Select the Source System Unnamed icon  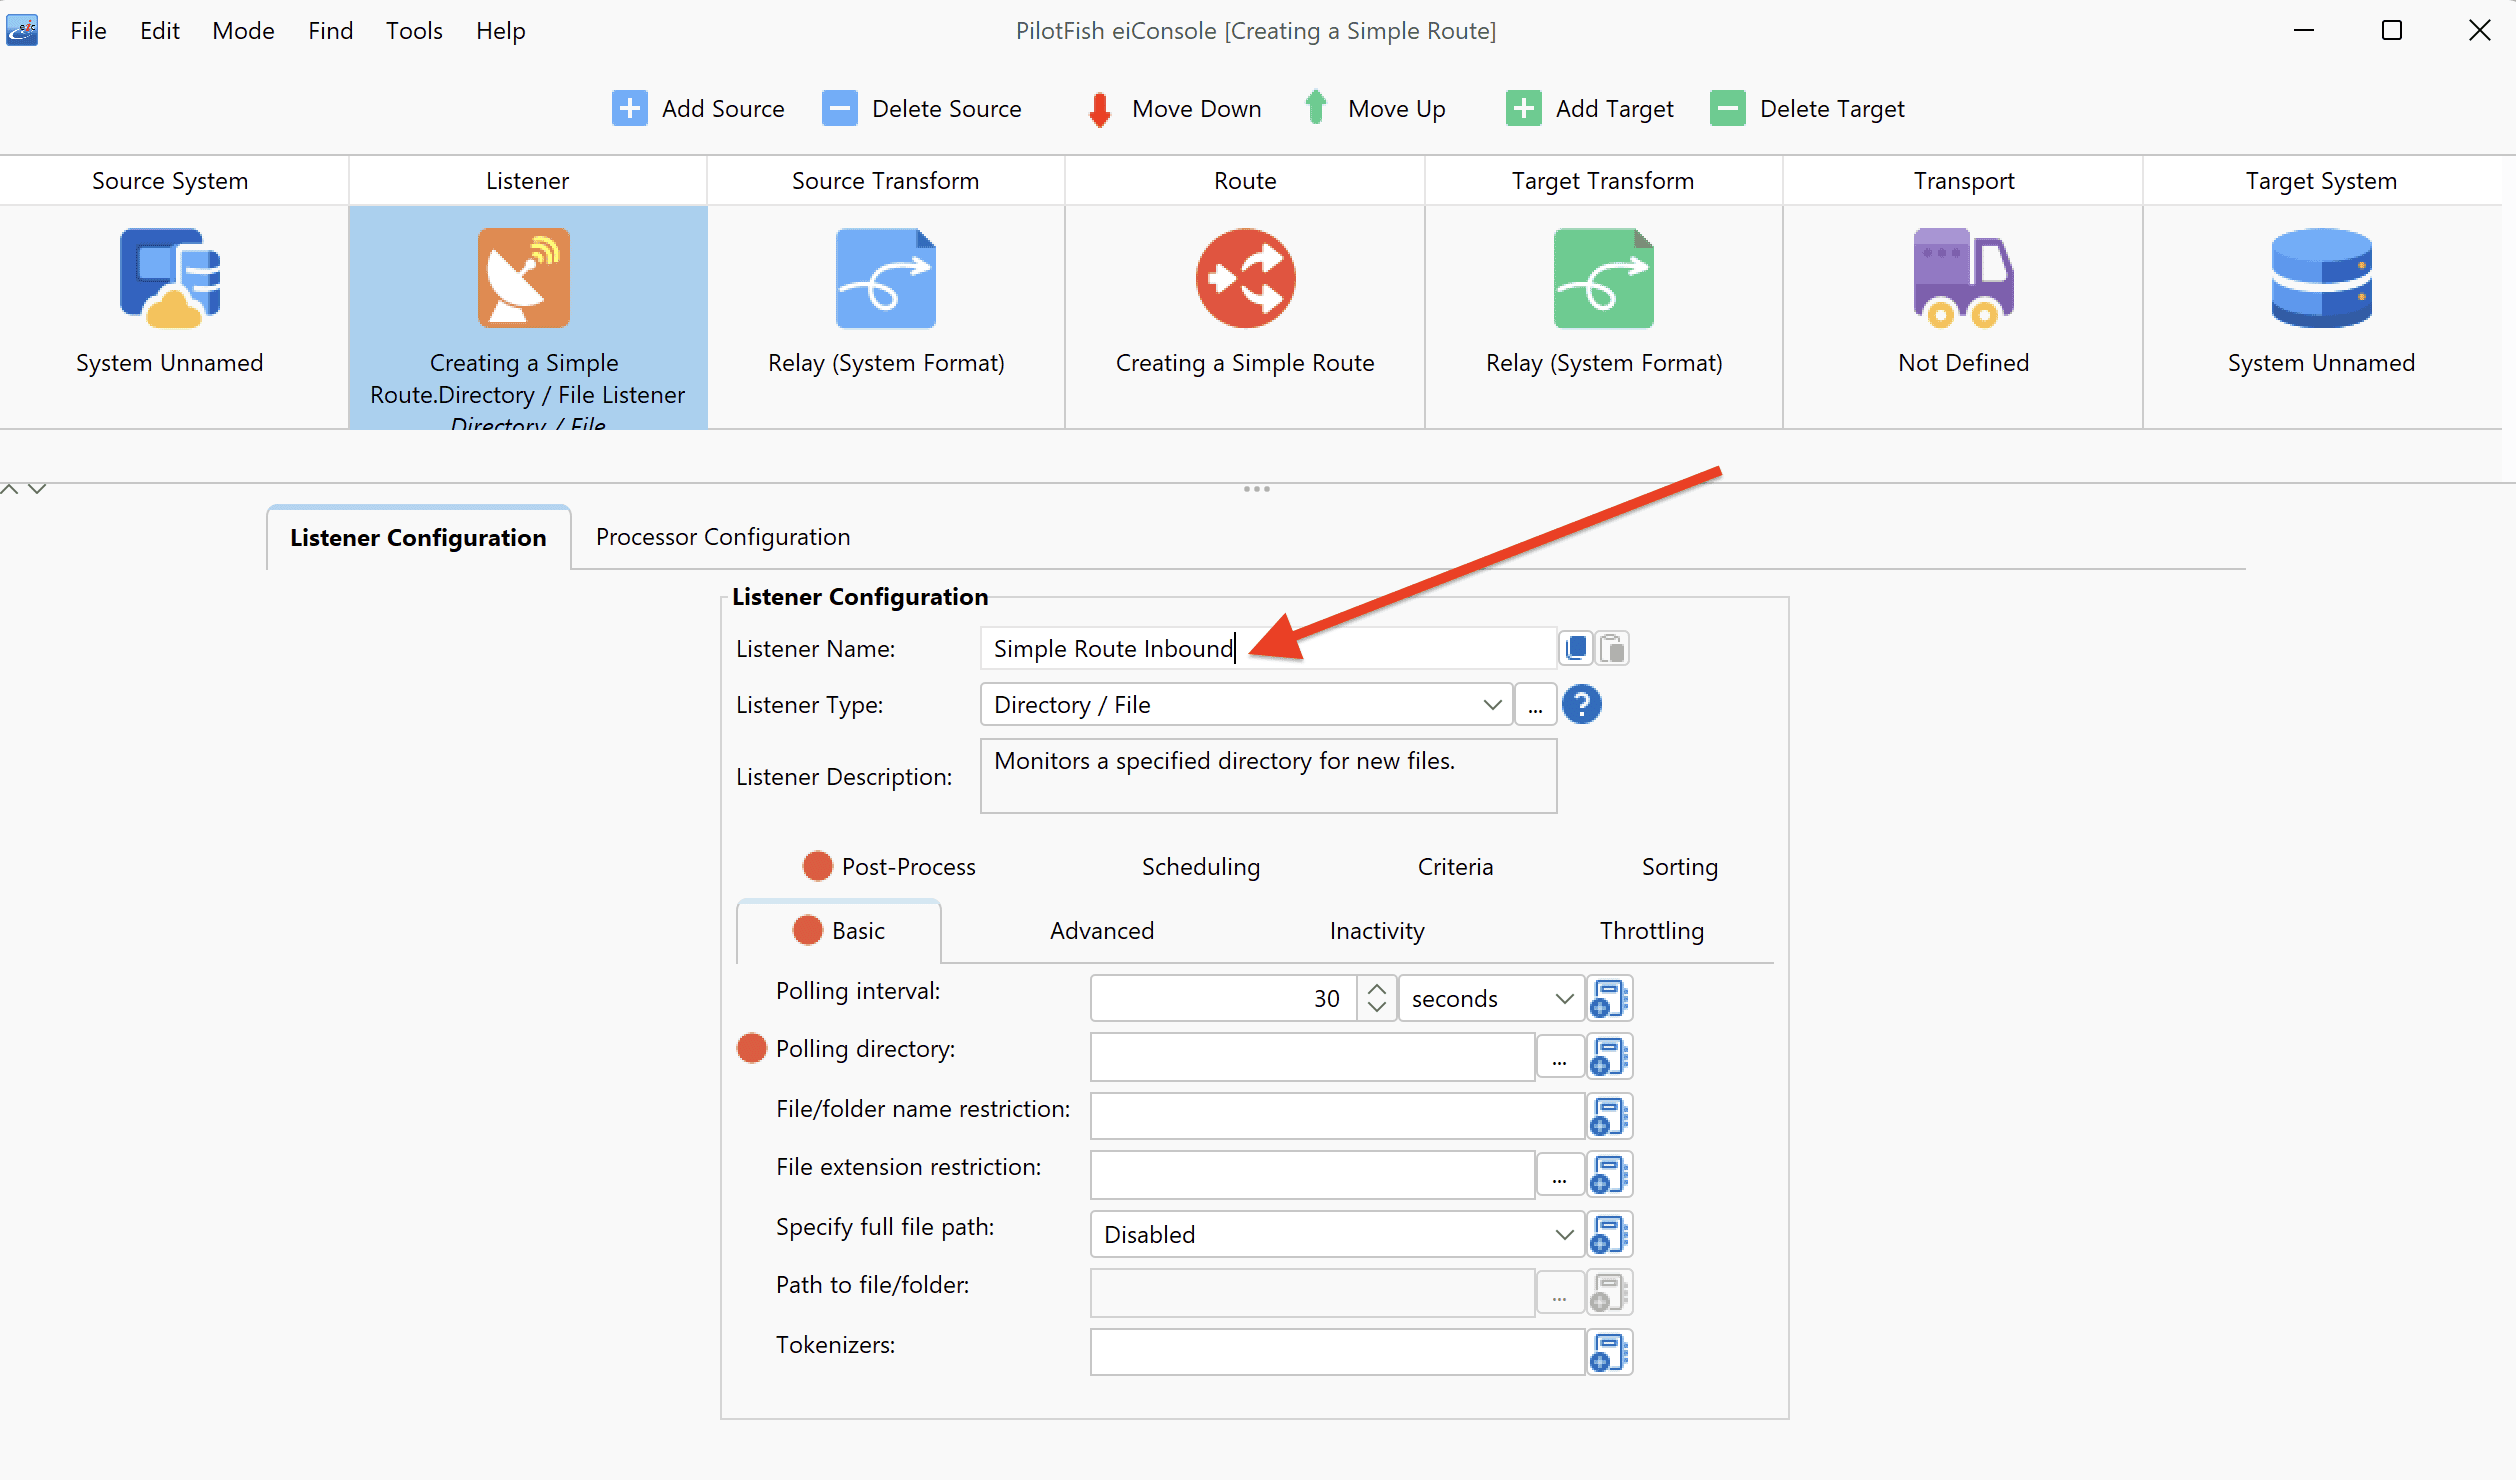pos(170,278)
